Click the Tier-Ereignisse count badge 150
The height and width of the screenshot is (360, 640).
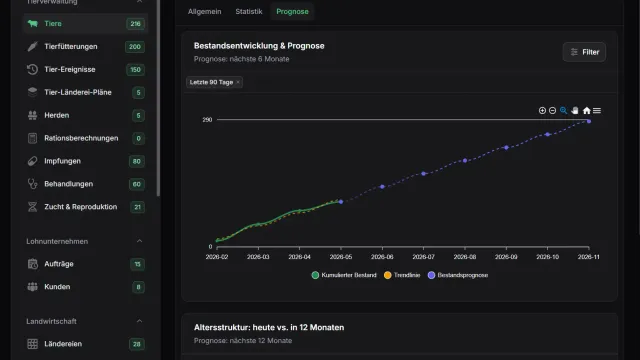[x=136, y=69]
